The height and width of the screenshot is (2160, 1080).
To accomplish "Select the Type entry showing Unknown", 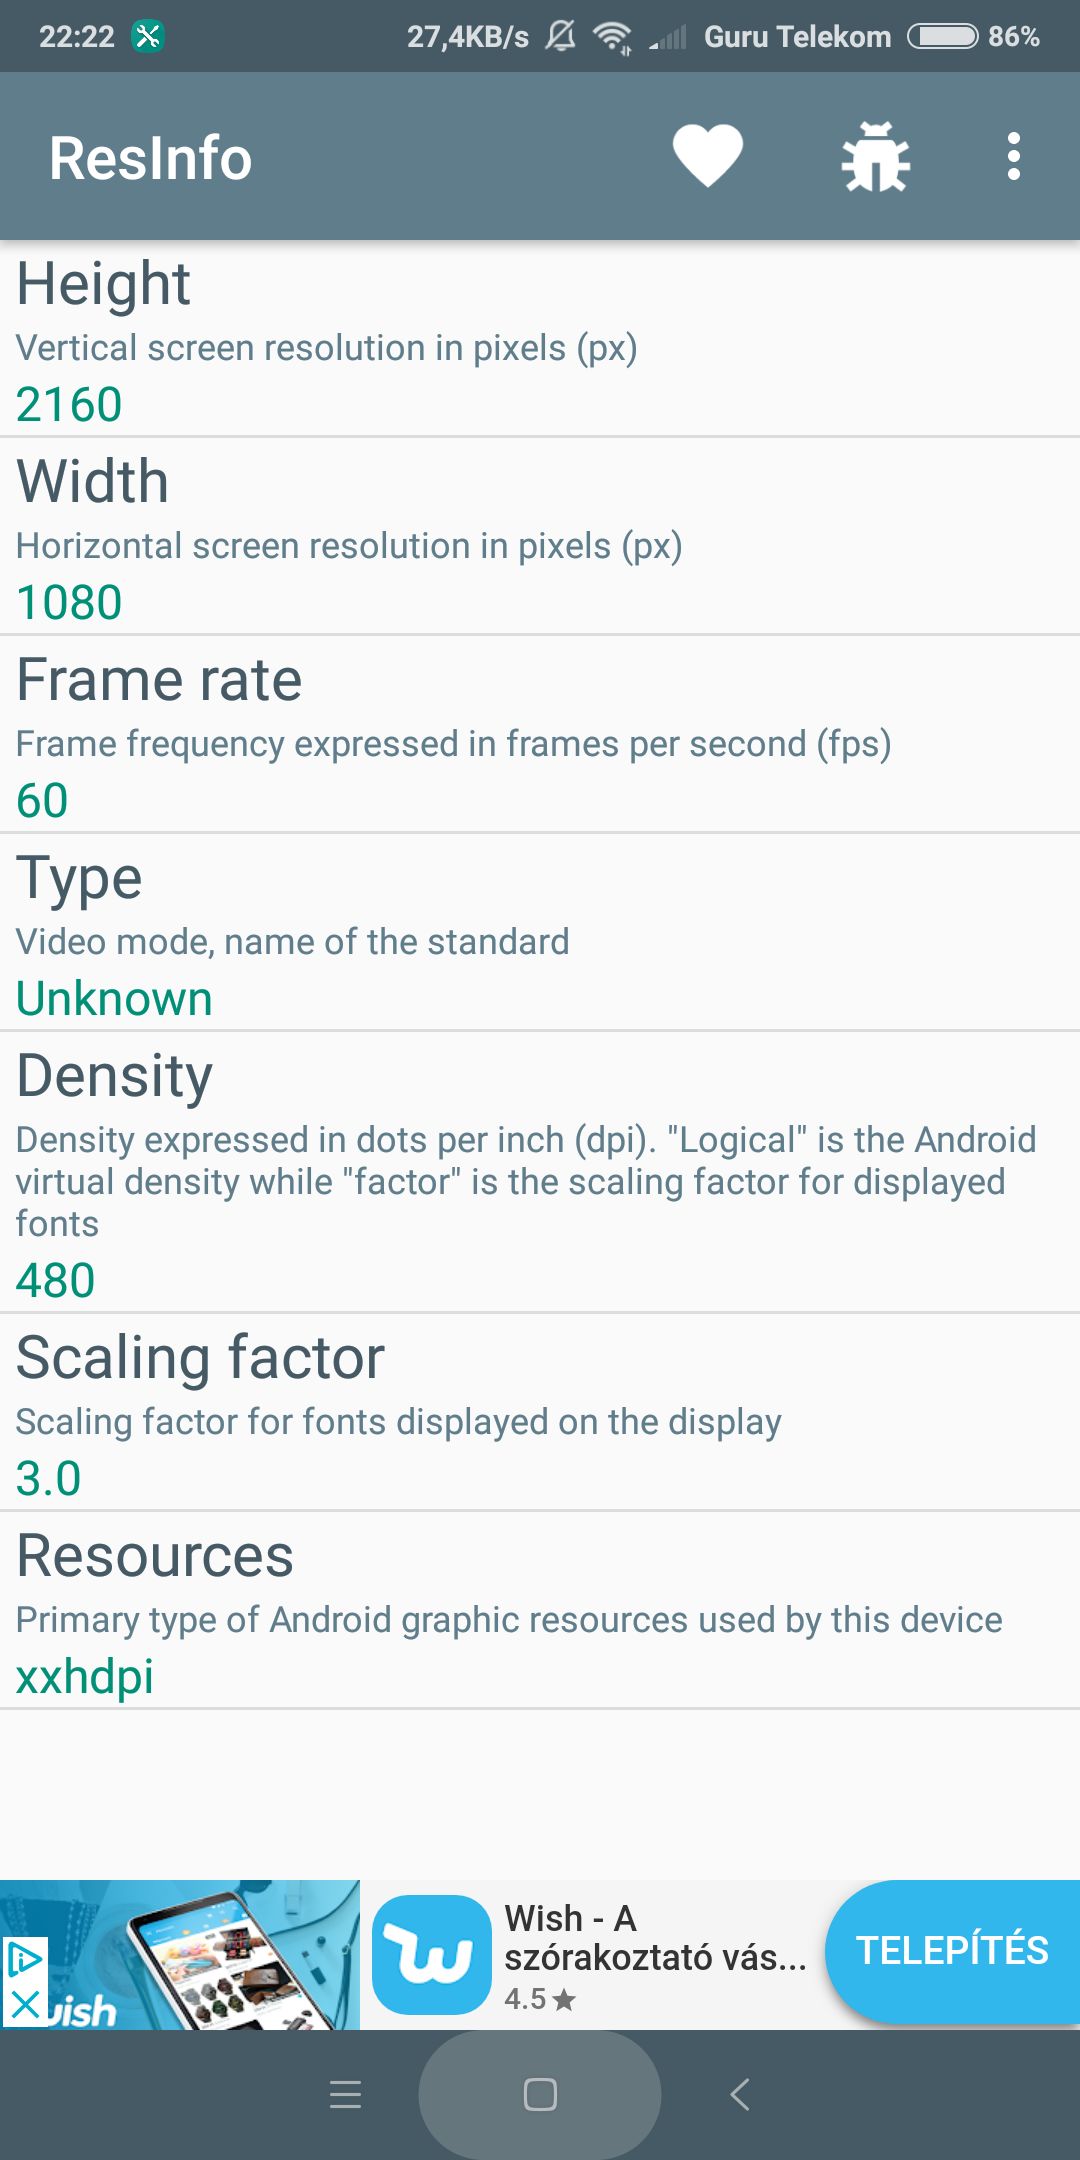I will tap(540, 932).
